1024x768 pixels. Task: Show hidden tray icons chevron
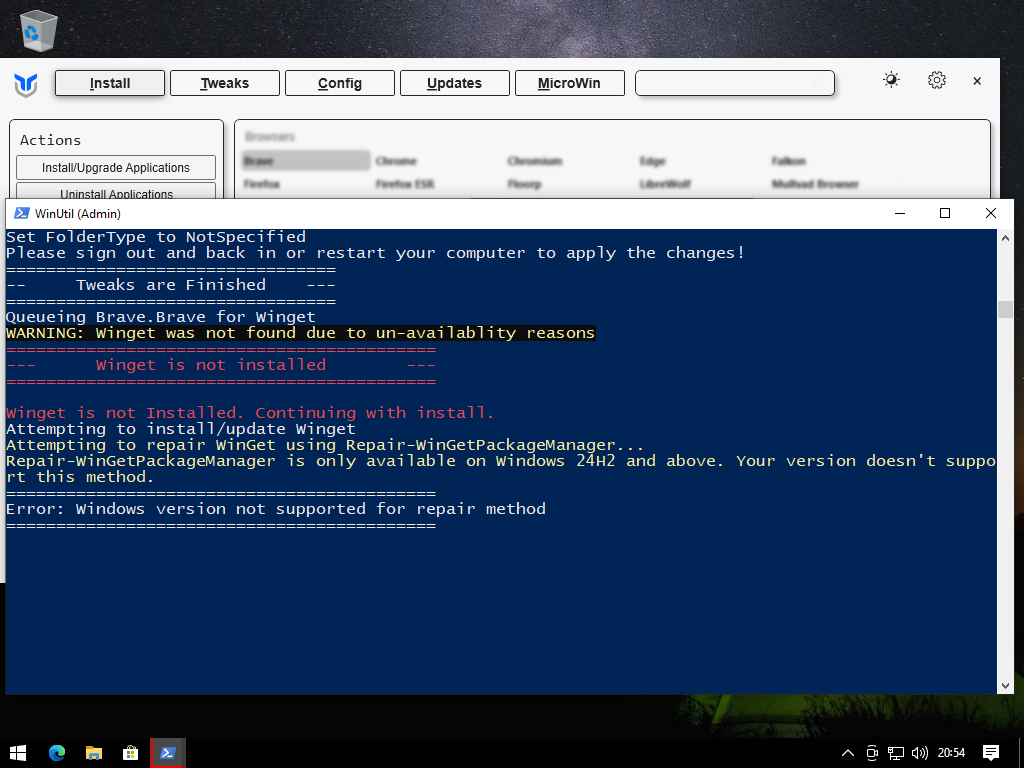click(x=848, y=753)
